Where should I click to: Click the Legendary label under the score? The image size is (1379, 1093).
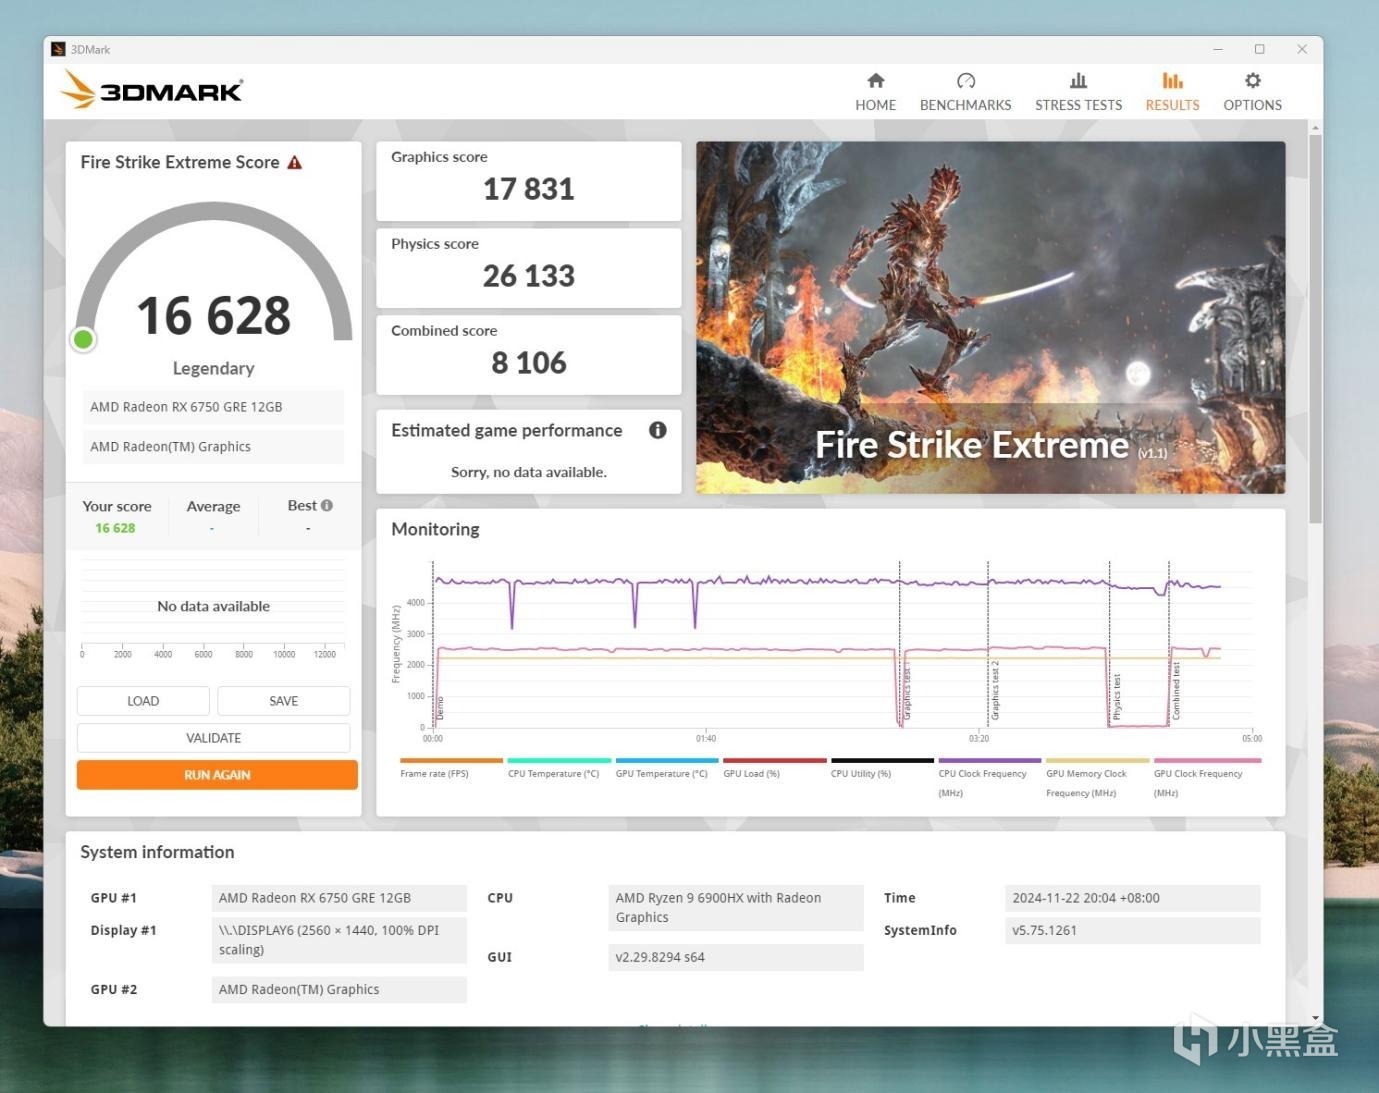point(214,368)
